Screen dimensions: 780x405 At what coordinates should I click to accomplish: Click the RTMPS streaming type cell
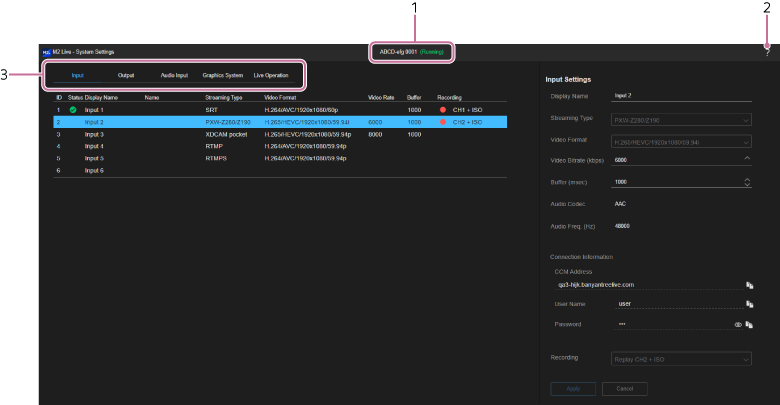click(x=216, y=158)
